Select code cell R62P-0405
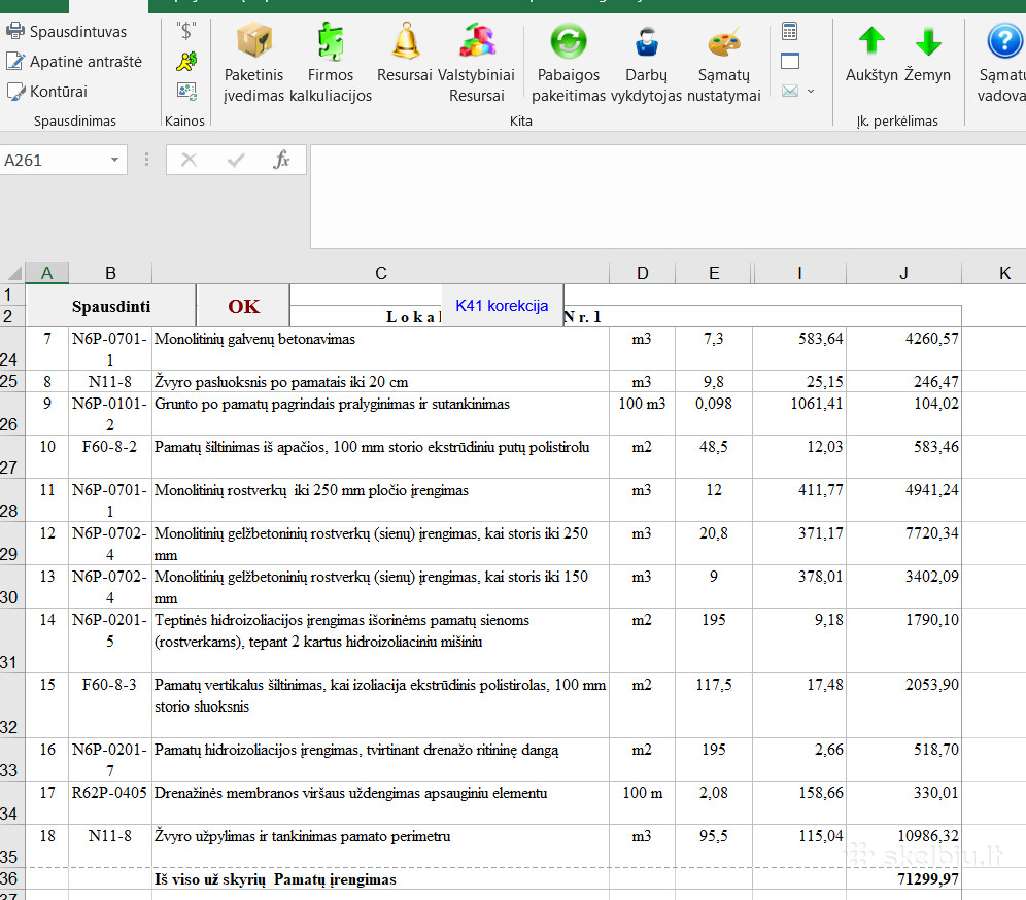The height and width of the screenshot is (900, 1026). tap(110, 802)
